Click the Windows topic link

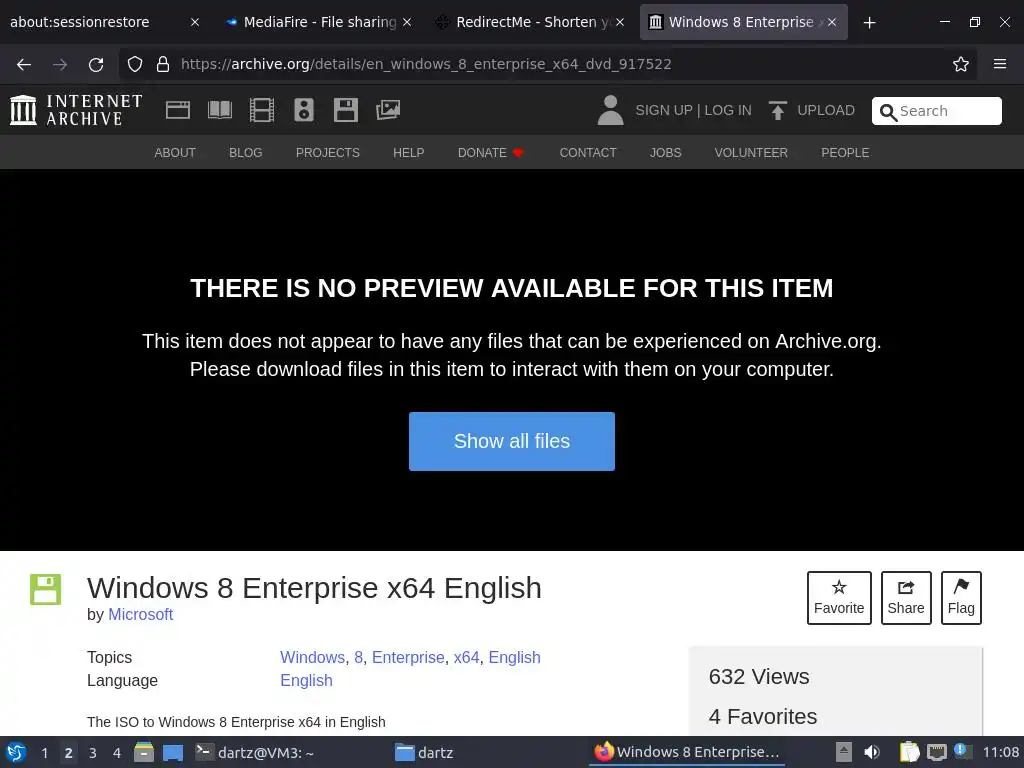coord(312,658)
